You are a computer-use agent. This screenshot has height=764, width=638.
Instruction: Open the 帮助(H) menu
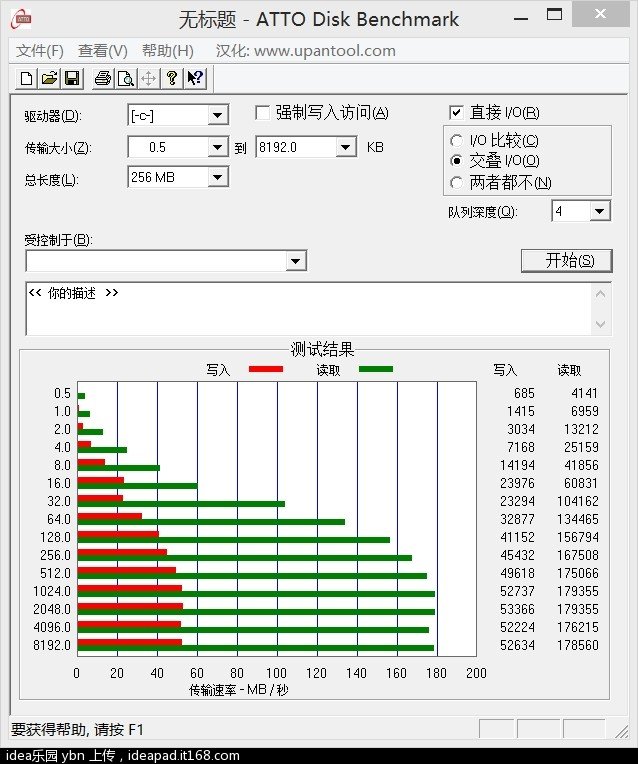pos(168,51)
